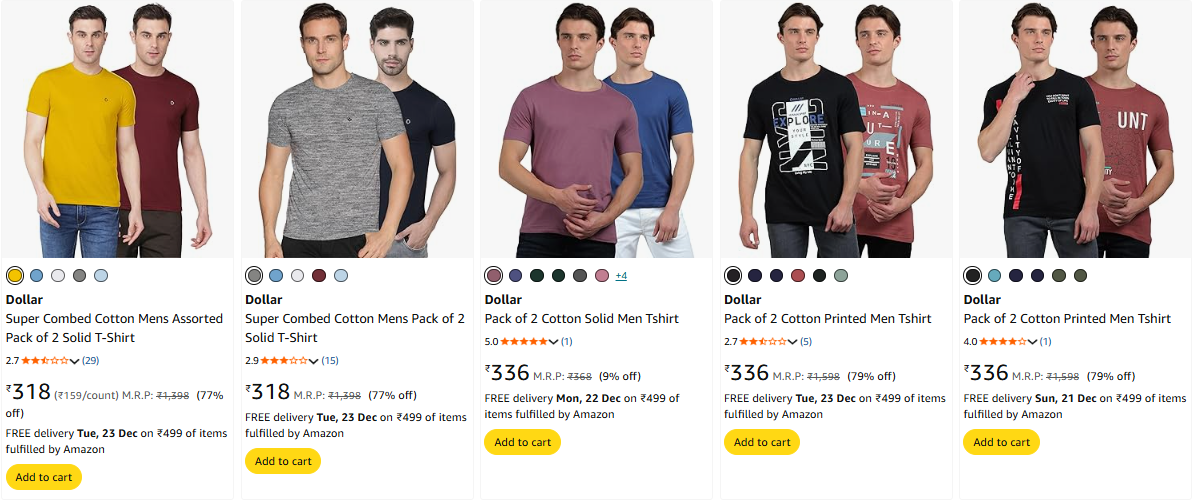Select the sage green swatch under the EXPLORE tee
The image size is (1196, 501).
tap(841, 276)
